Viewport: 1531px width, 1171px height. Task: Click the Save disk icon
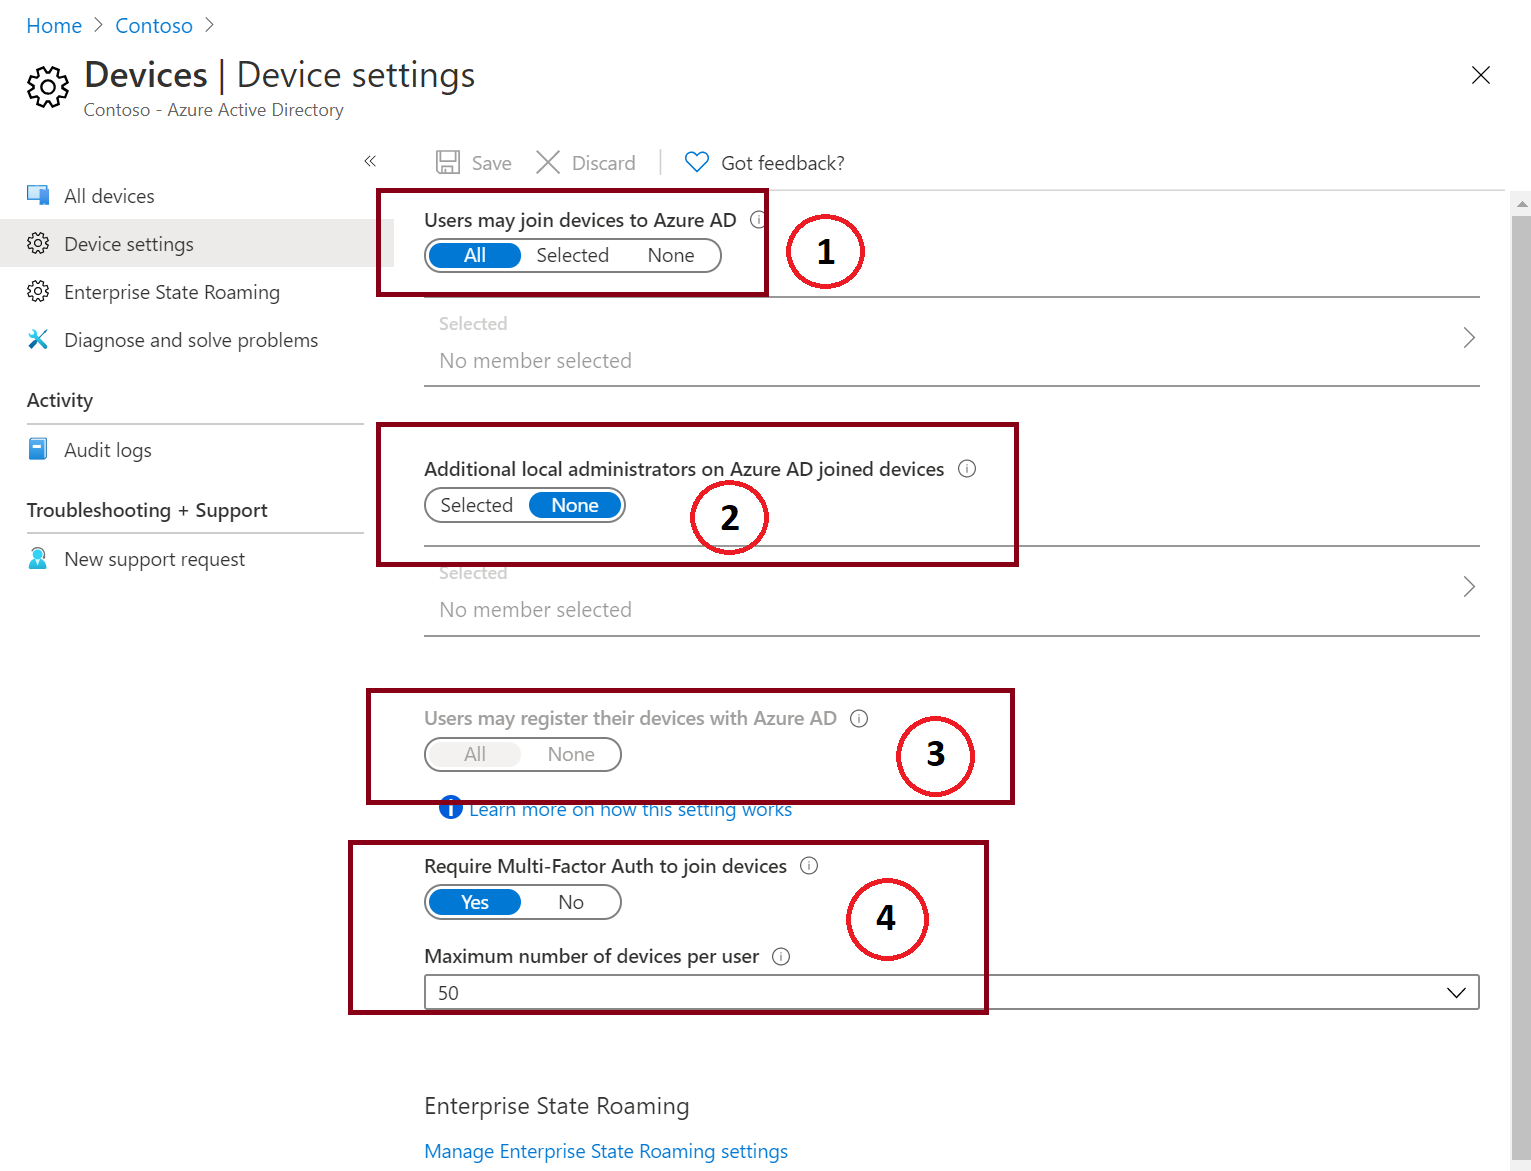[448, 162]
